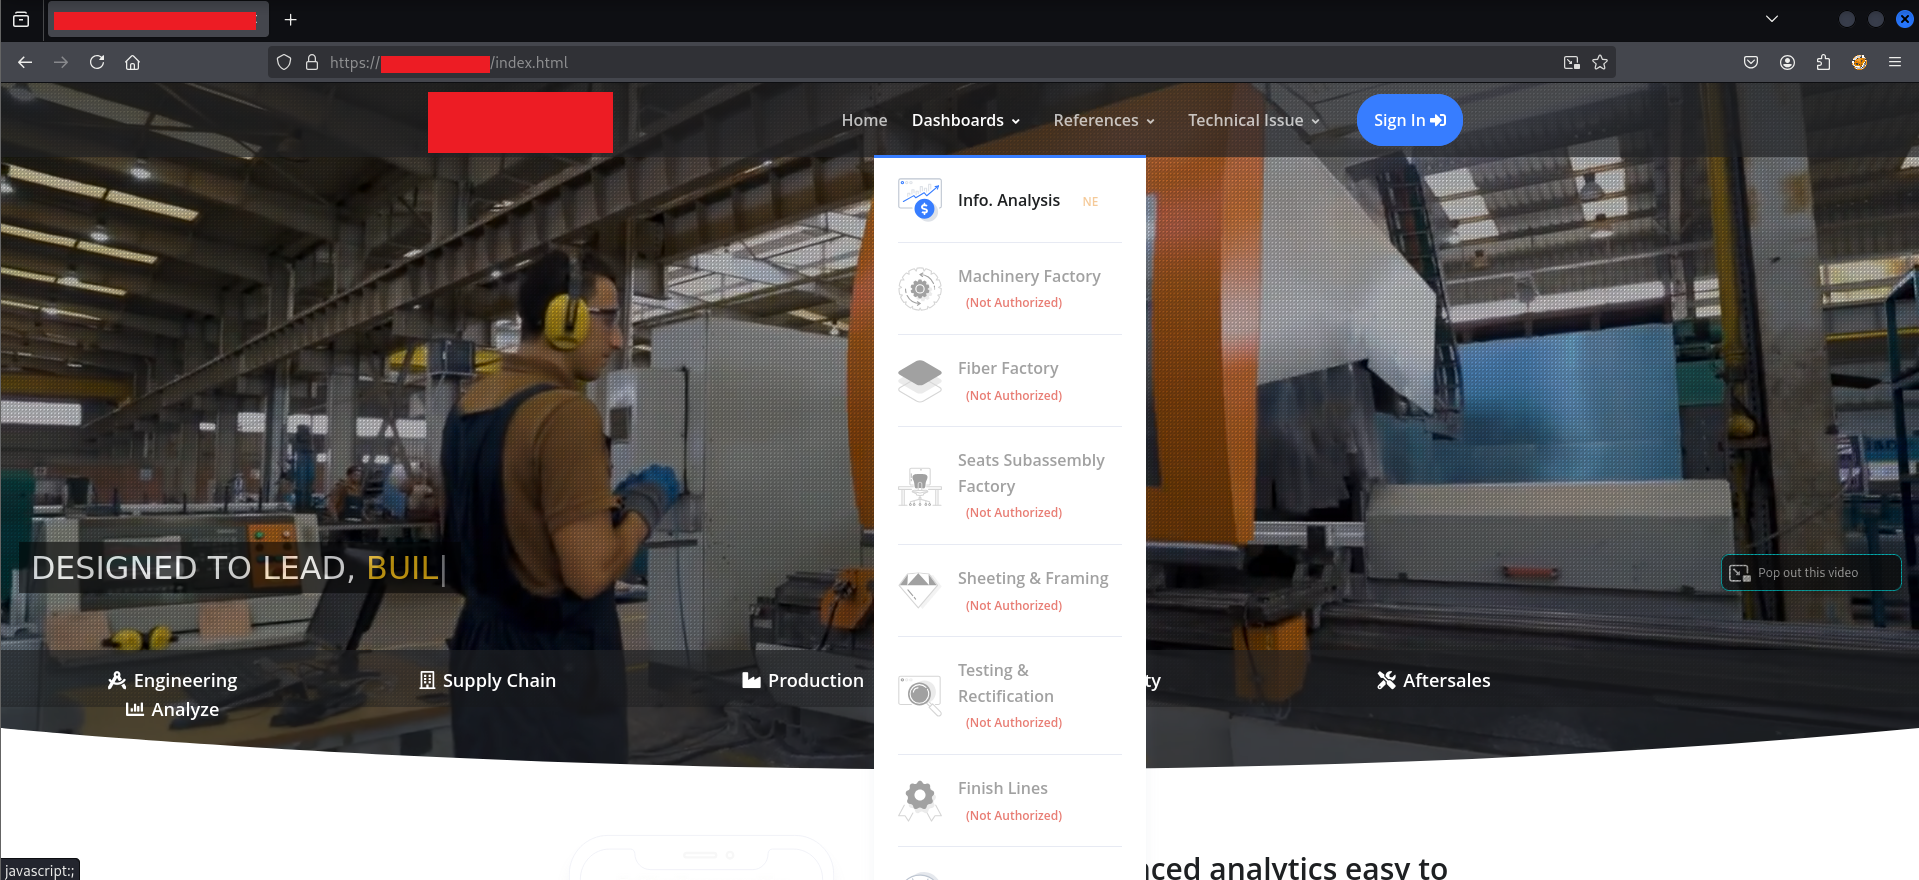Open the Pocket save icon
This screenshot has width=1919, height=880.
pyautogui.click(x=1751, y=62)
